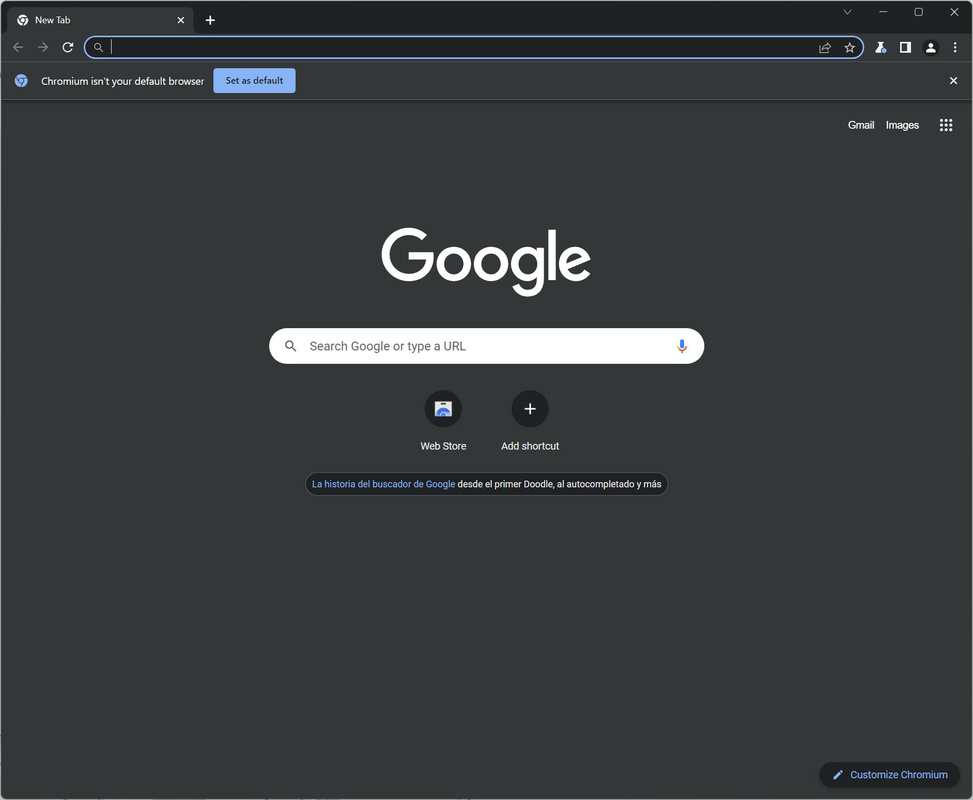The width and height of the screenshot is (973, 800).
Task: Open the Web Store shortcut
Action: point(443,408)
